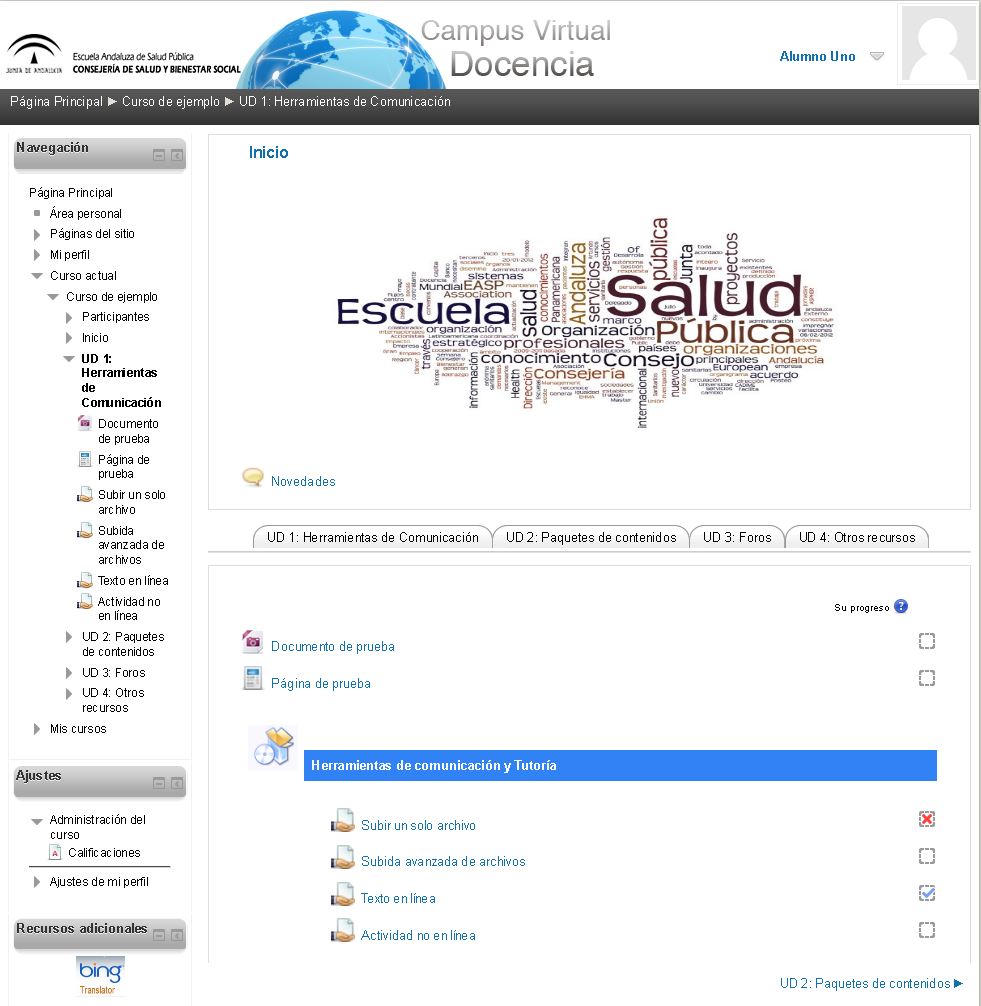Screen dimensions: 981x1006
Task: Collapse the Navegación block using minus icon
Action: pyautogui.click(x=159, y=156)
